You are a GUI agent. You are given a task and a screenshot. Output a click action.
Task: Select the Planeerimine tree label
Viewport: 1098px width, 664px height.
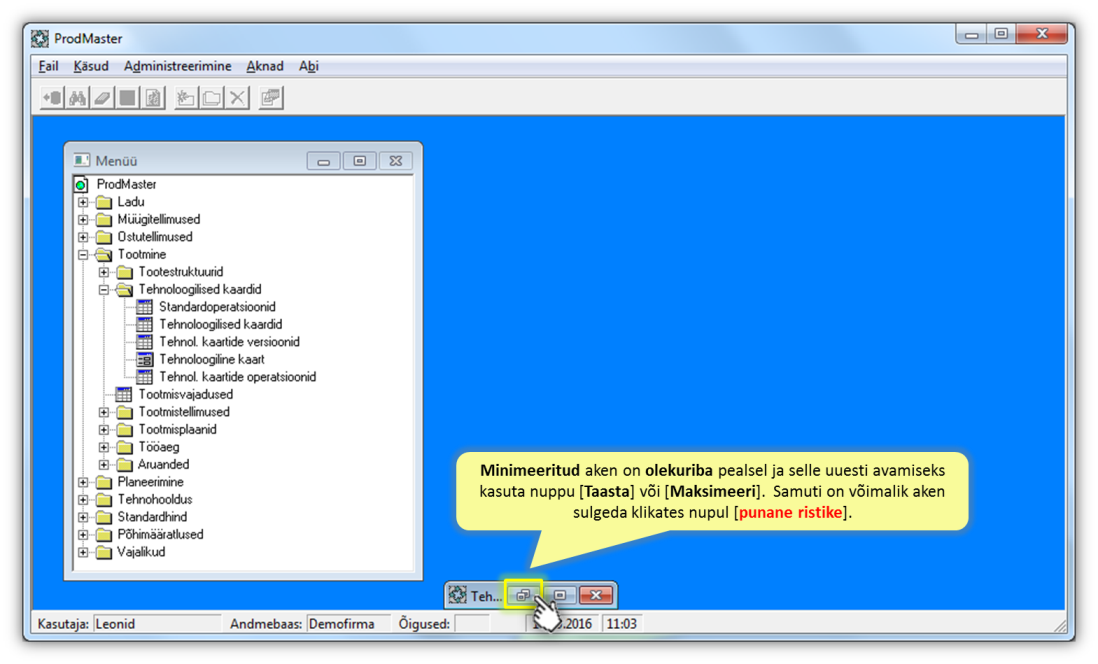point(151,482)
